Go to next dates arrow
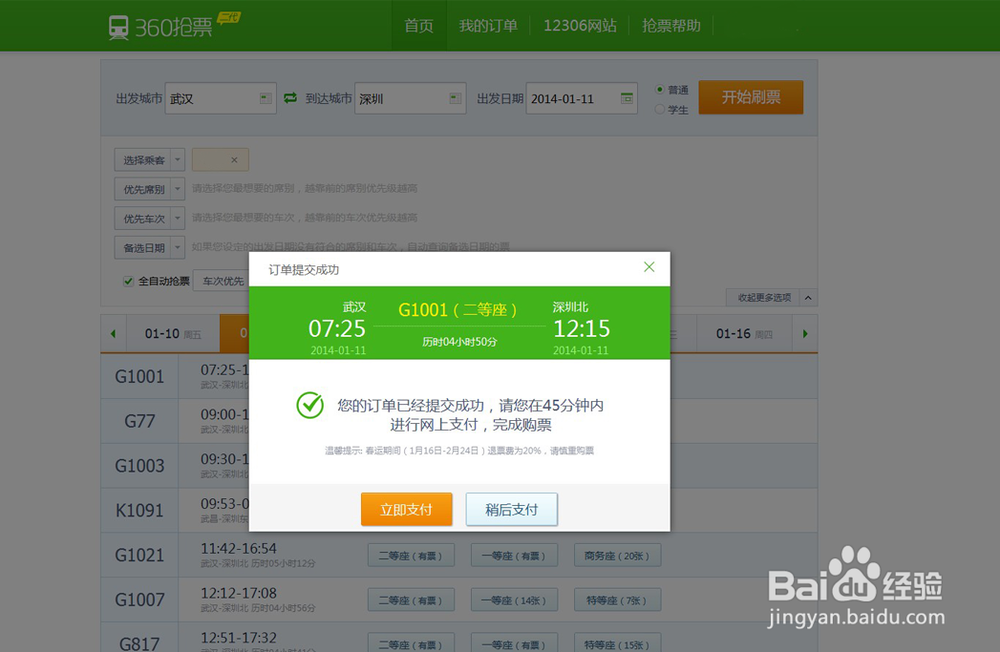 pyautogui.click(x=805, y=334)
